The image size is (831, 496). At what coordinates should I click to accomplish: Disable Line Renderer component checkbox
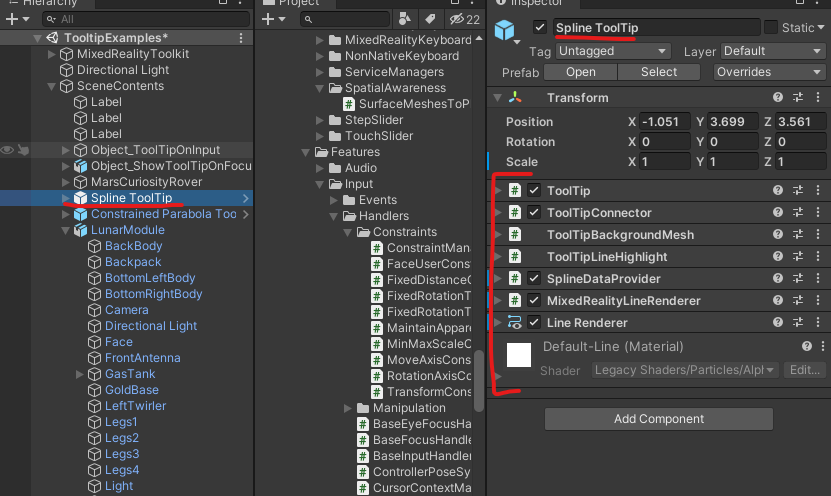click(534, 322)
